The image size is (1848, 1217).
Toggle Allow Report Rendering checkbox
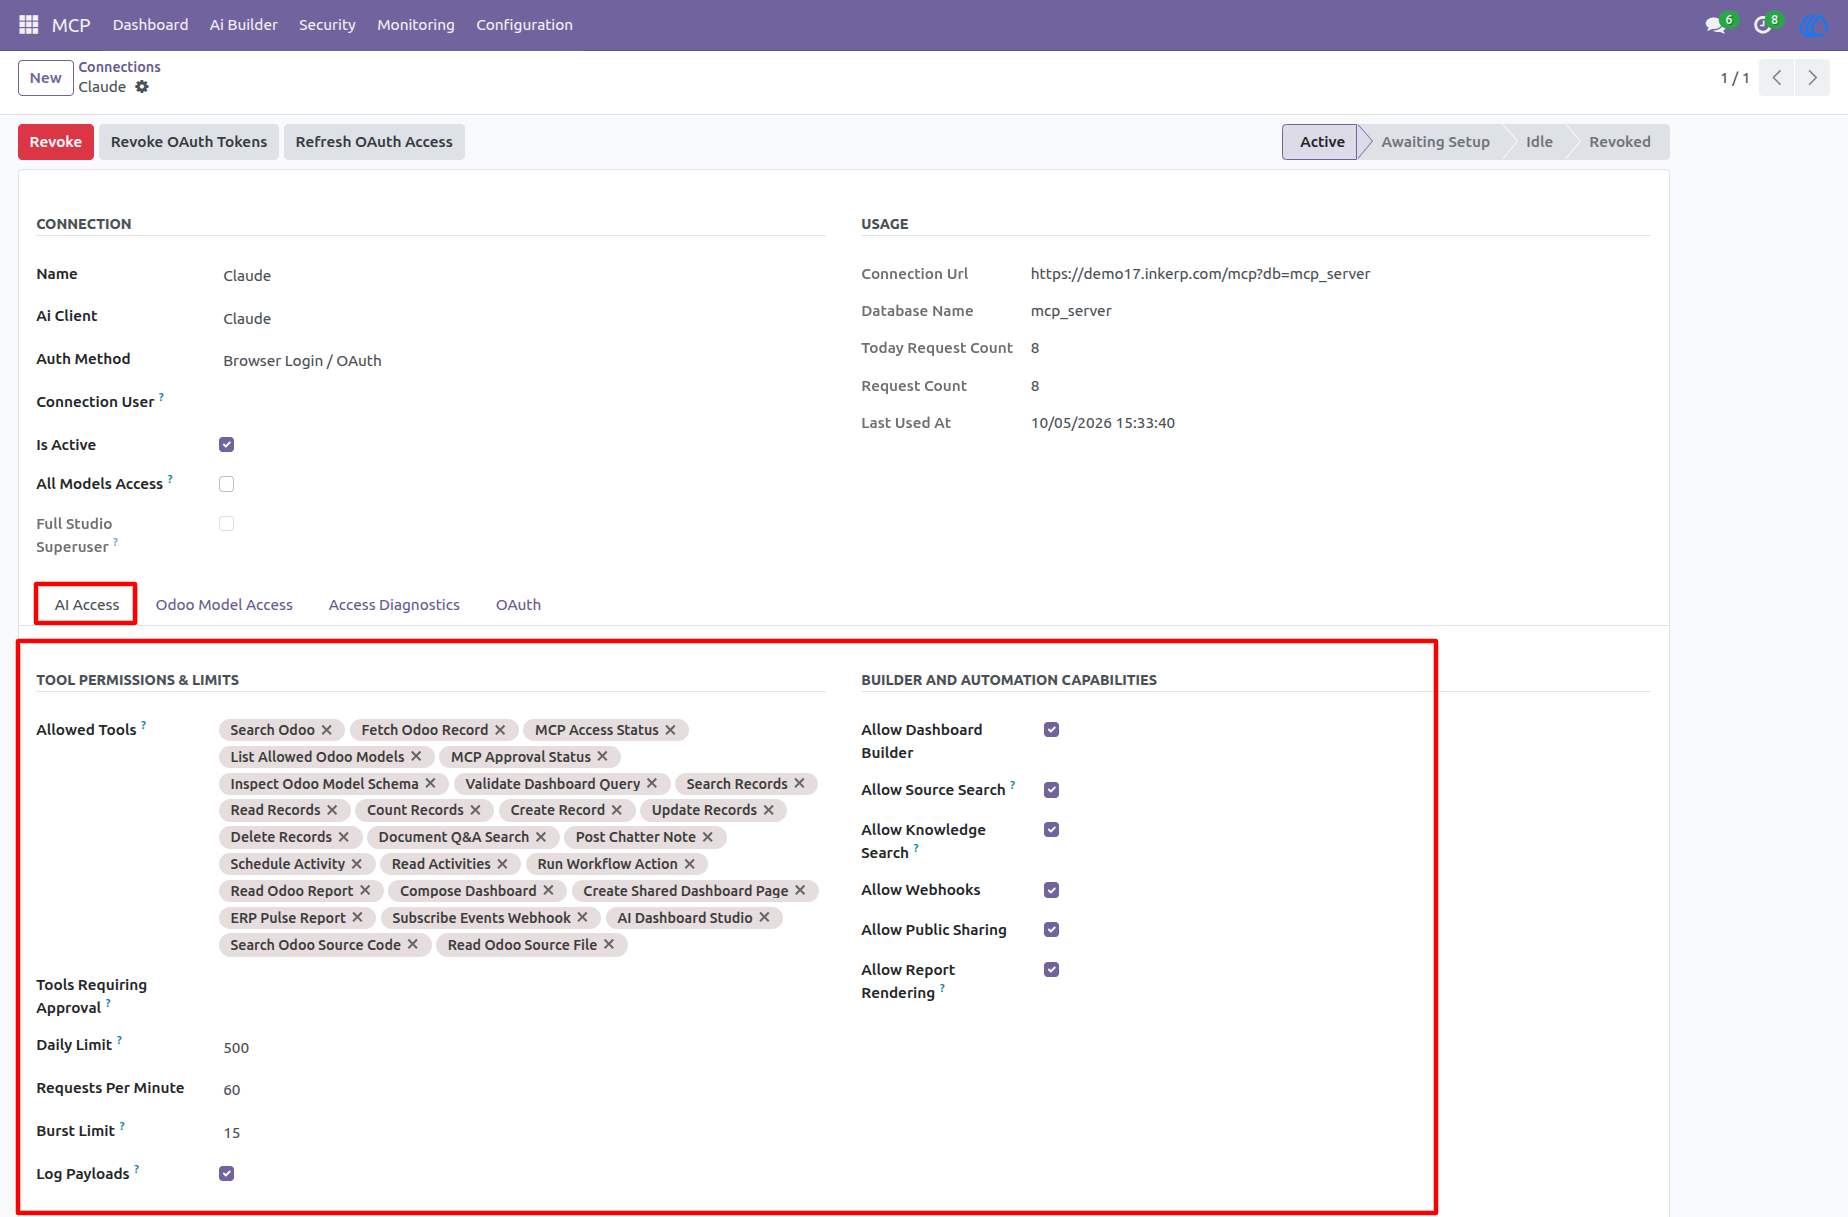[1052, 970]
